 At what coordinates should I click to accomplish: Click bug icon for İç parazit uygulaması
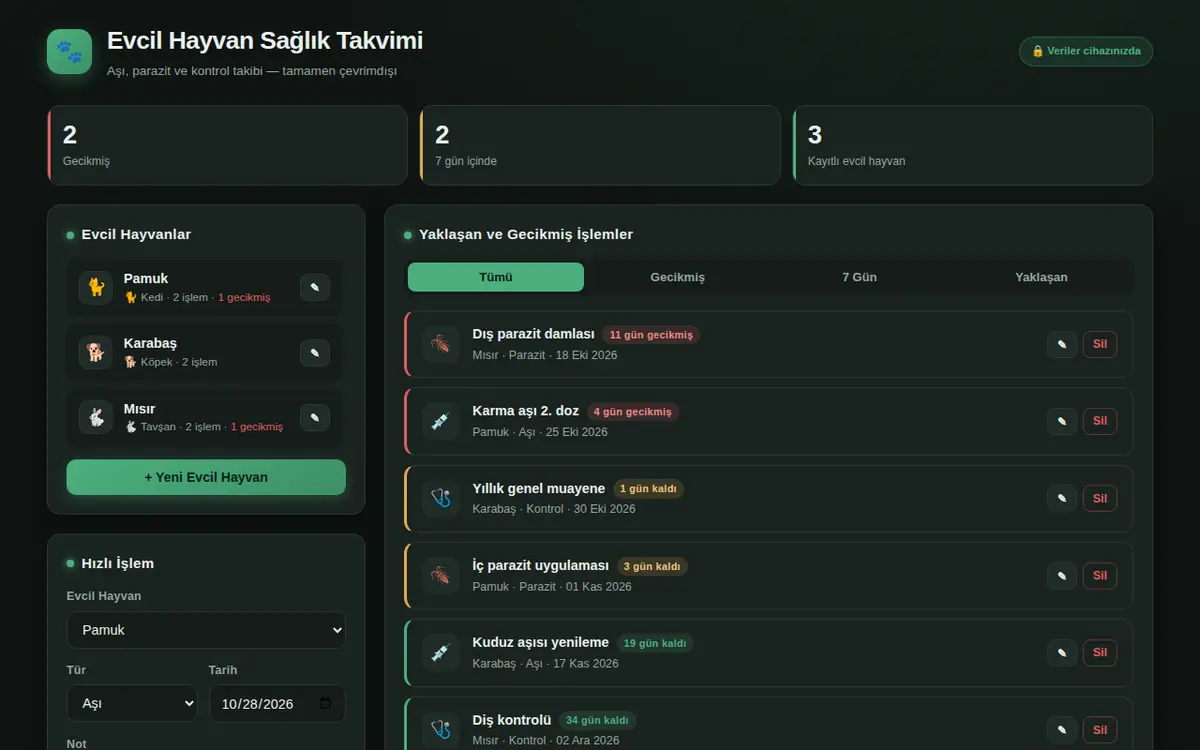click(440, 575)
